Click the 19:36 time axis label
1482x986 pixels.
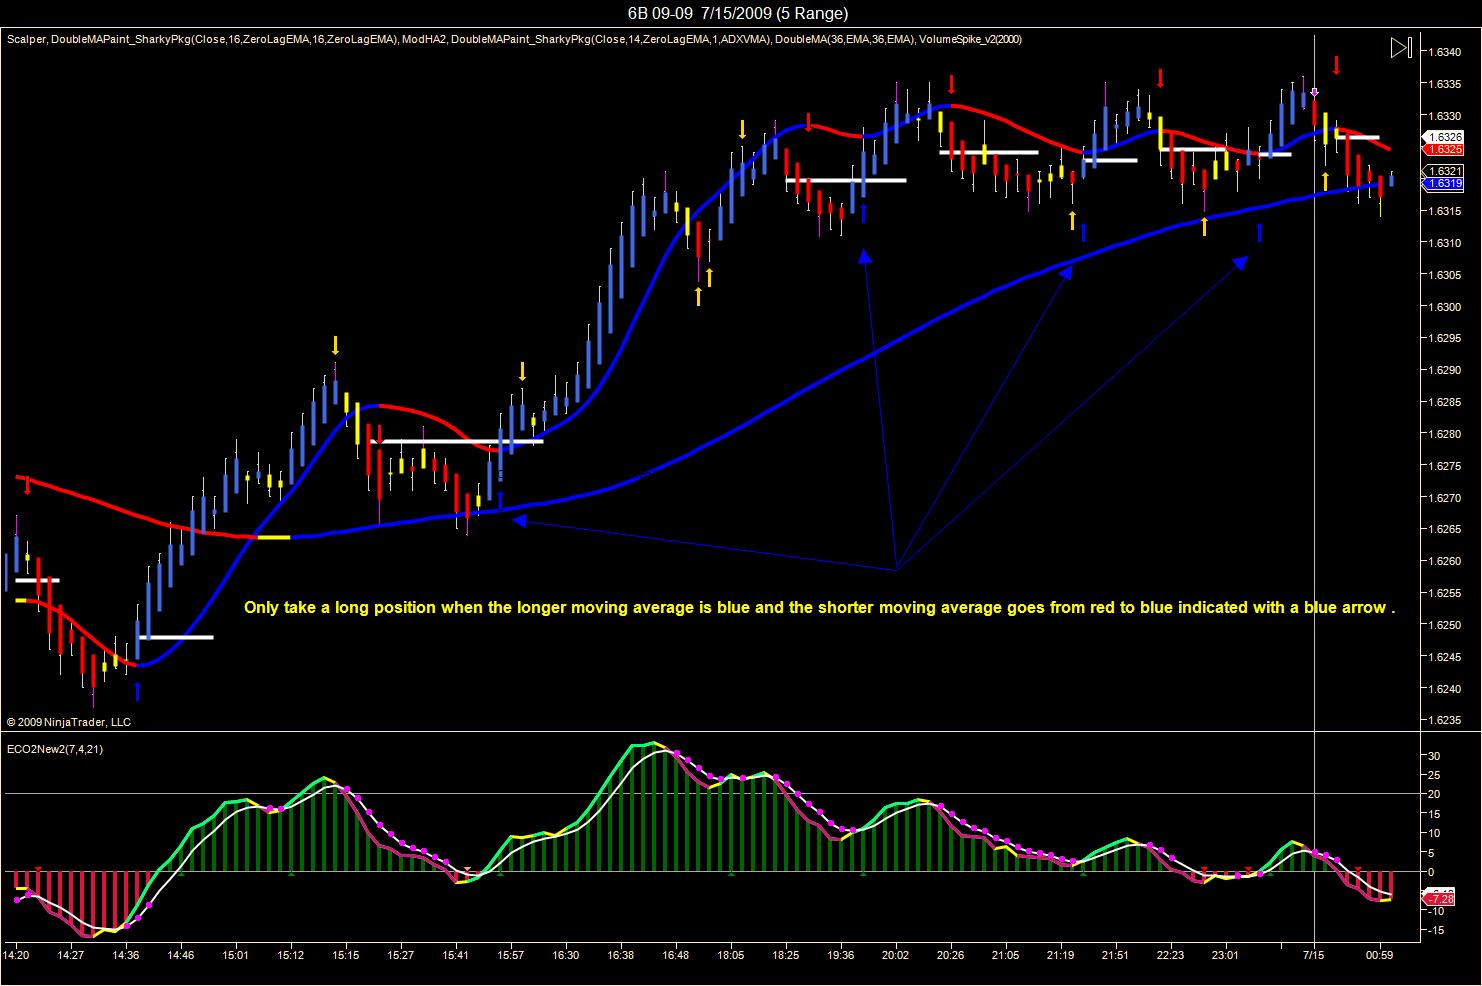click(840, 955)
